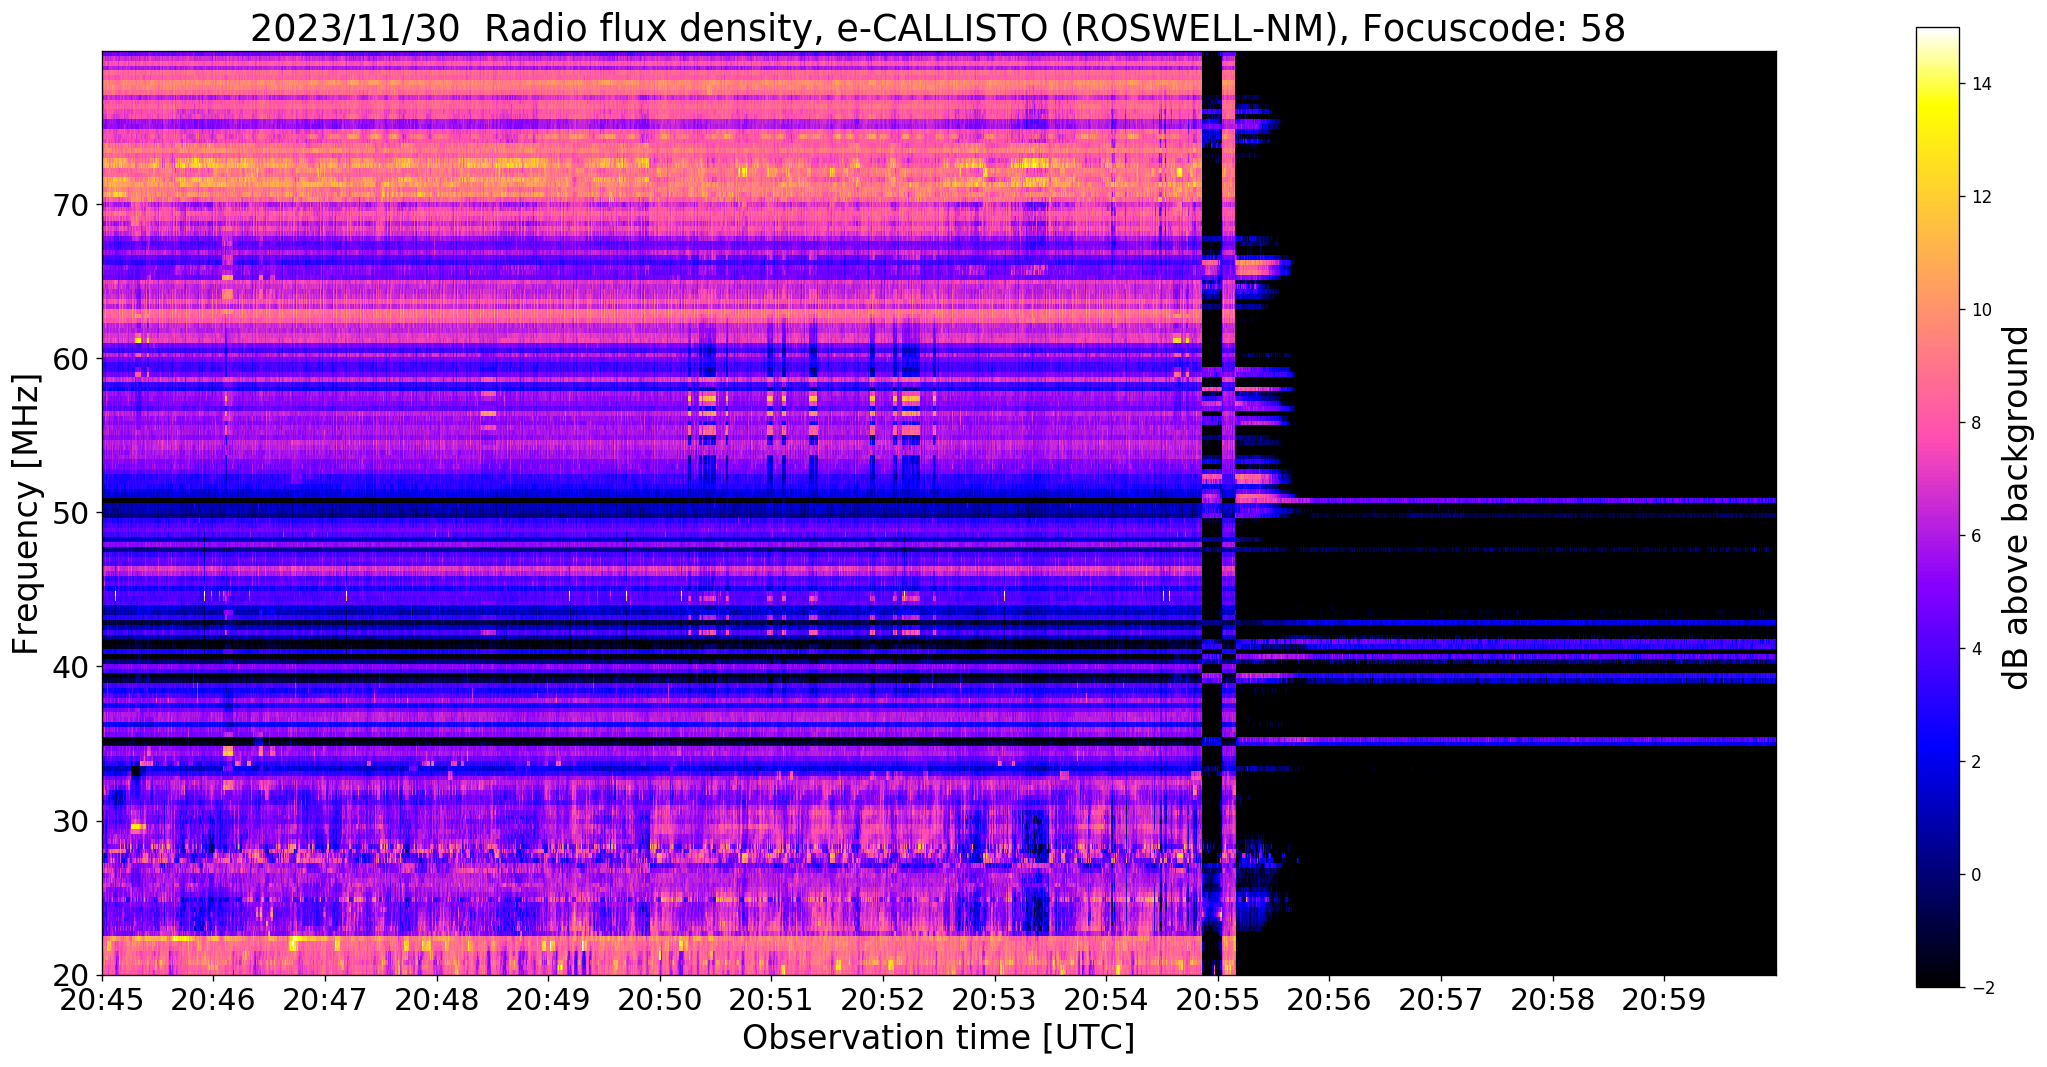Screen dimensions: 2047x1067
Task: Click the 20:53 time tick label
Action: pos(995,999)
